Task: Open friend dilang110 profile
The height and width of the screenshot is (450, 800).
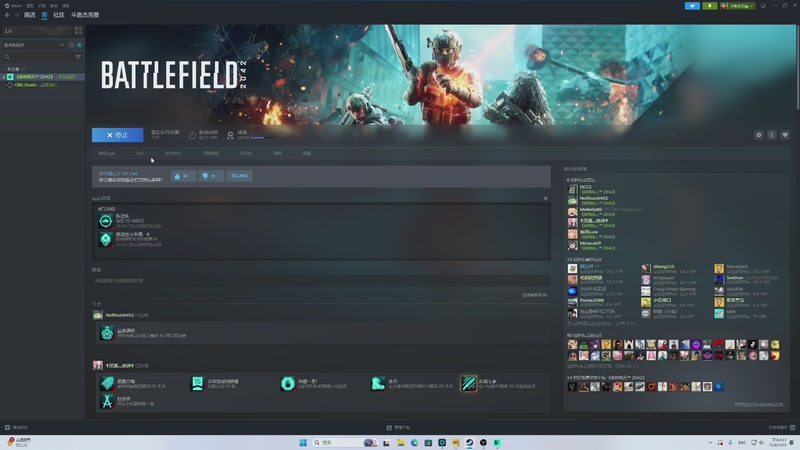Action: click(663, 267)
